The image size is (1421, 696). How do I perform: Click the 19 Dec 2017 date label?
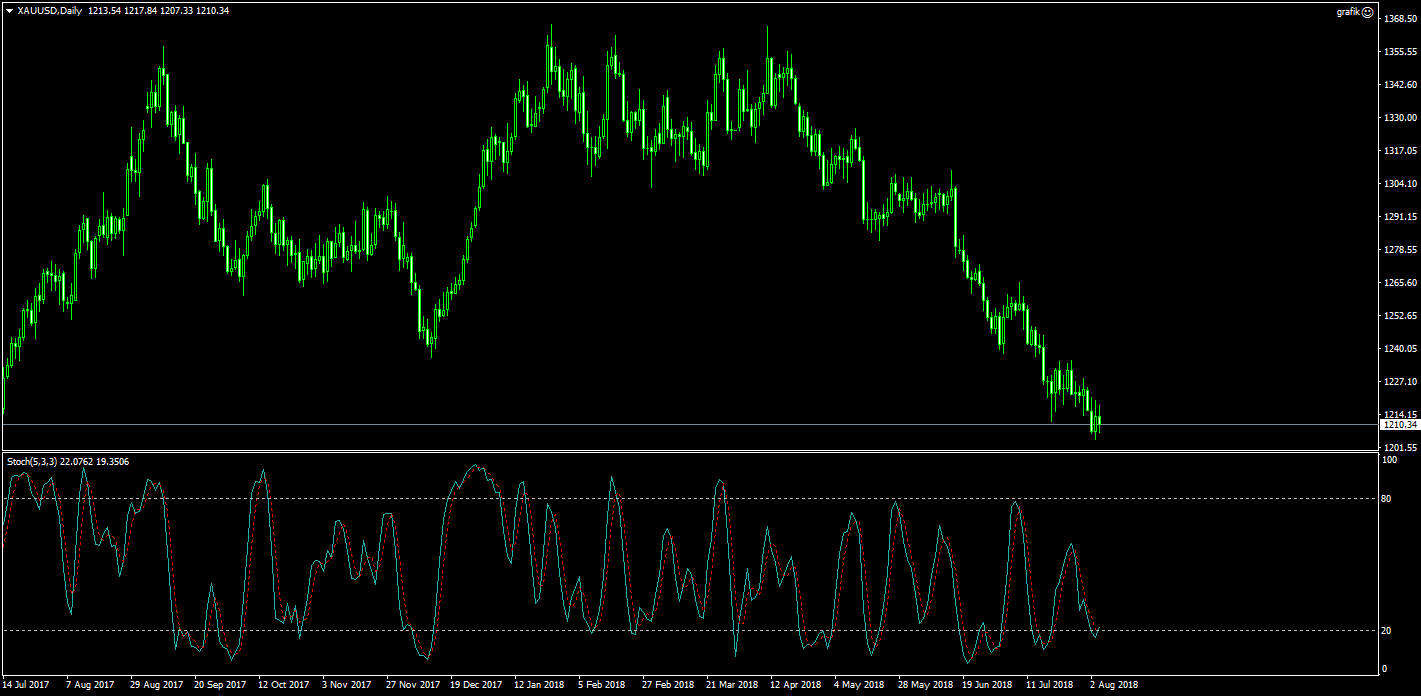476,685
